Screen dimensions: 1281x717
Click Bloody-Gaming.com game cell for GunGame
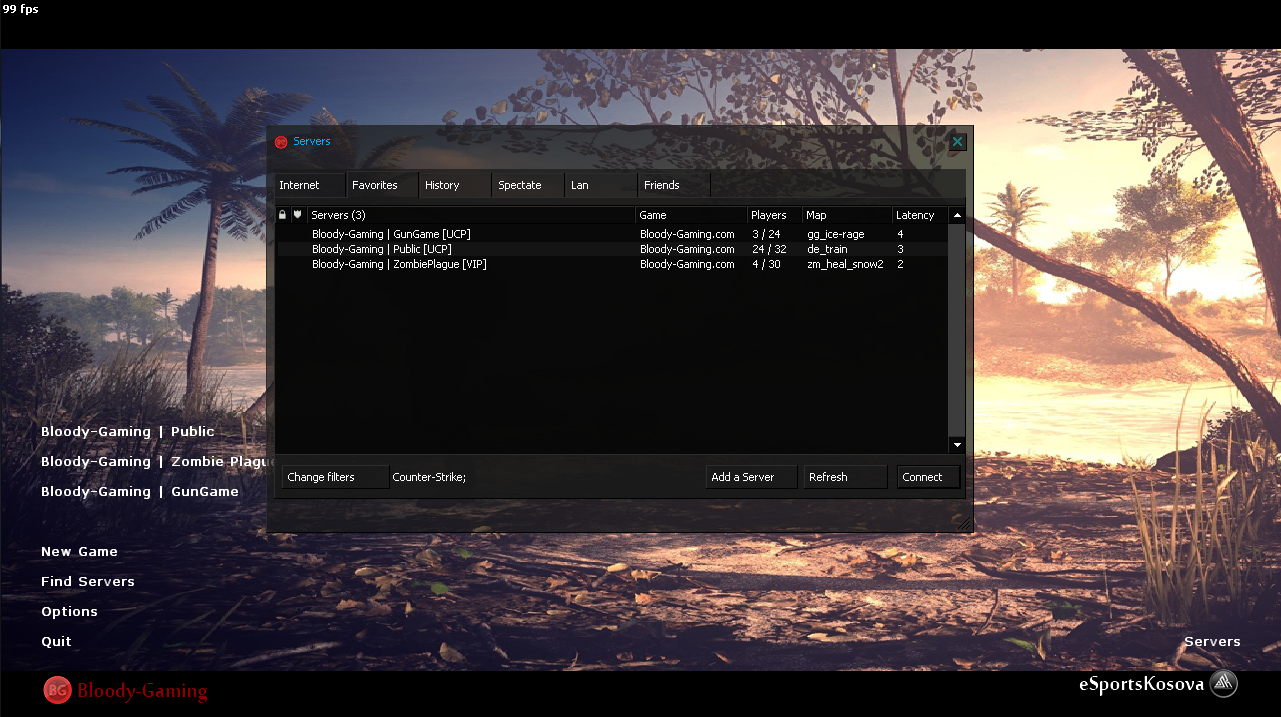pyautogui.click(x=687, y=234)
